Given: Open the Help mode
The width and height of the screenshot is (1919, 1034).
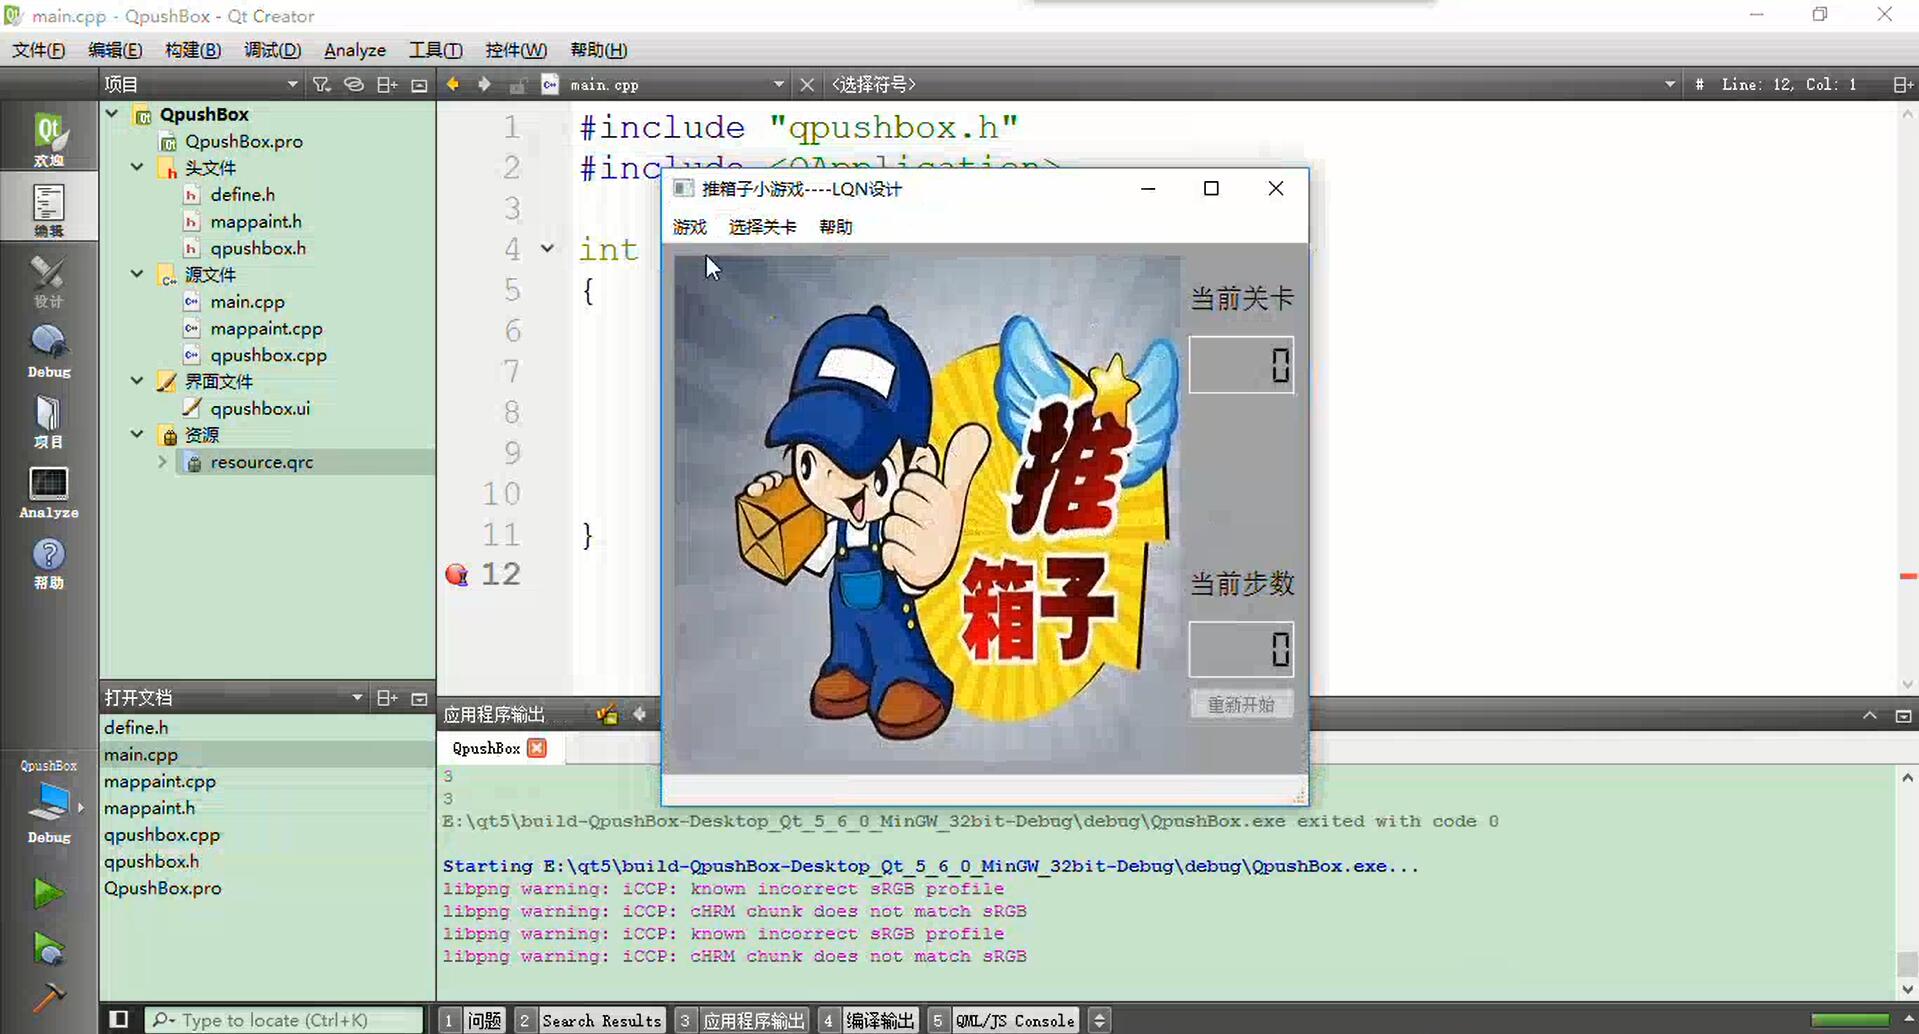Looking at the screenshot, I should (48, 562).
